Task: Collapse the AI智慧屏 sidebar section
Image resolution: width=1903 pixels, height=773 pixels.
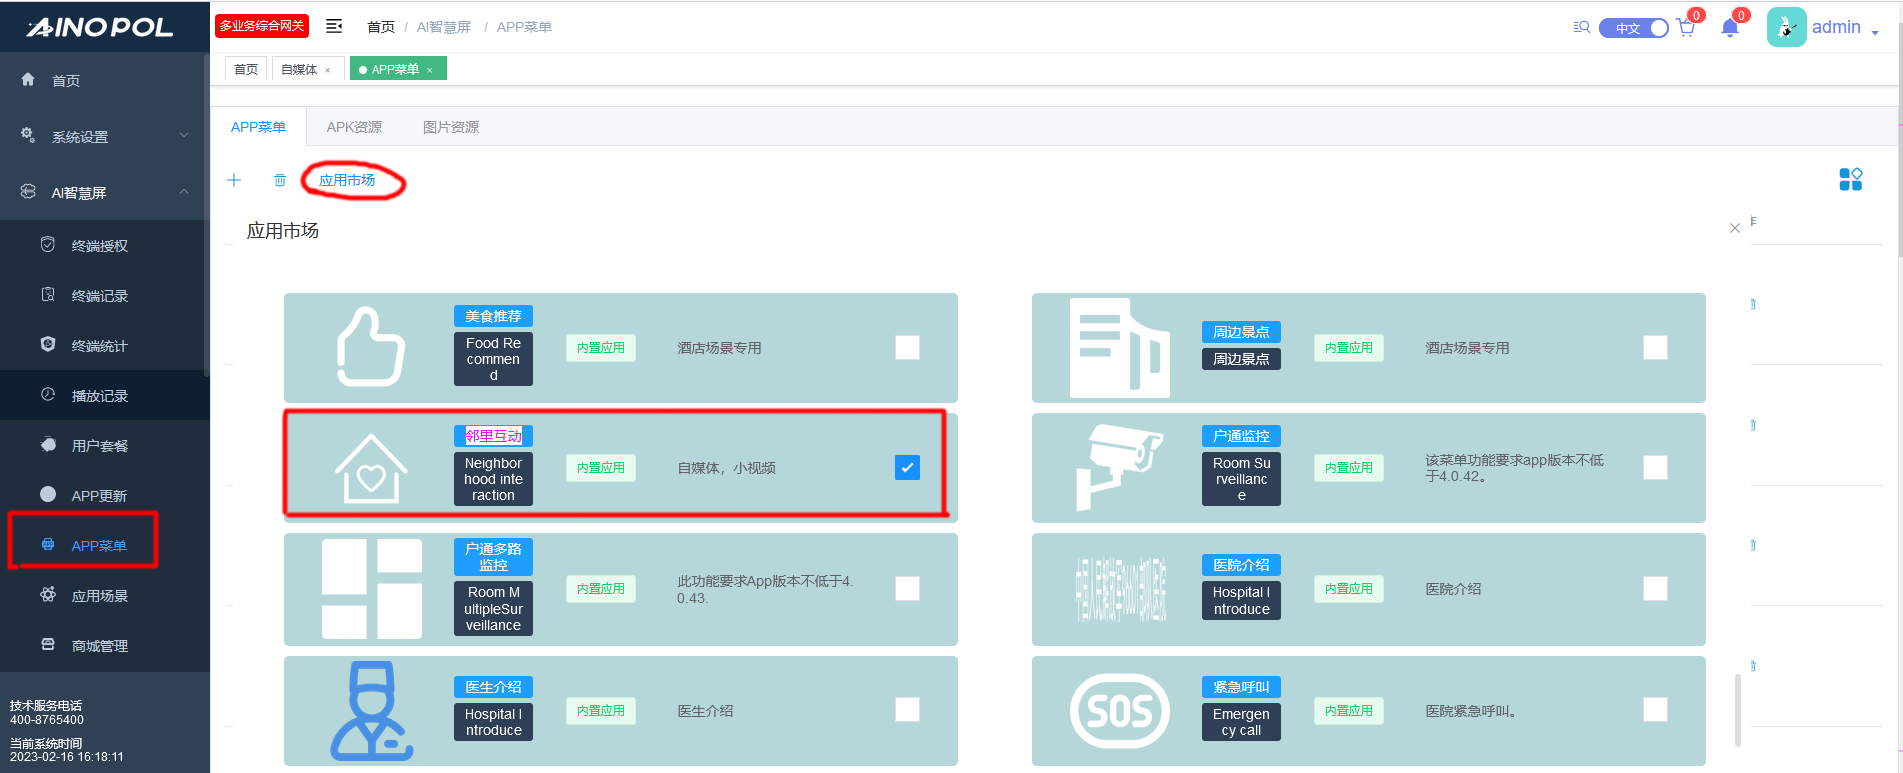Action: (104, 193)
